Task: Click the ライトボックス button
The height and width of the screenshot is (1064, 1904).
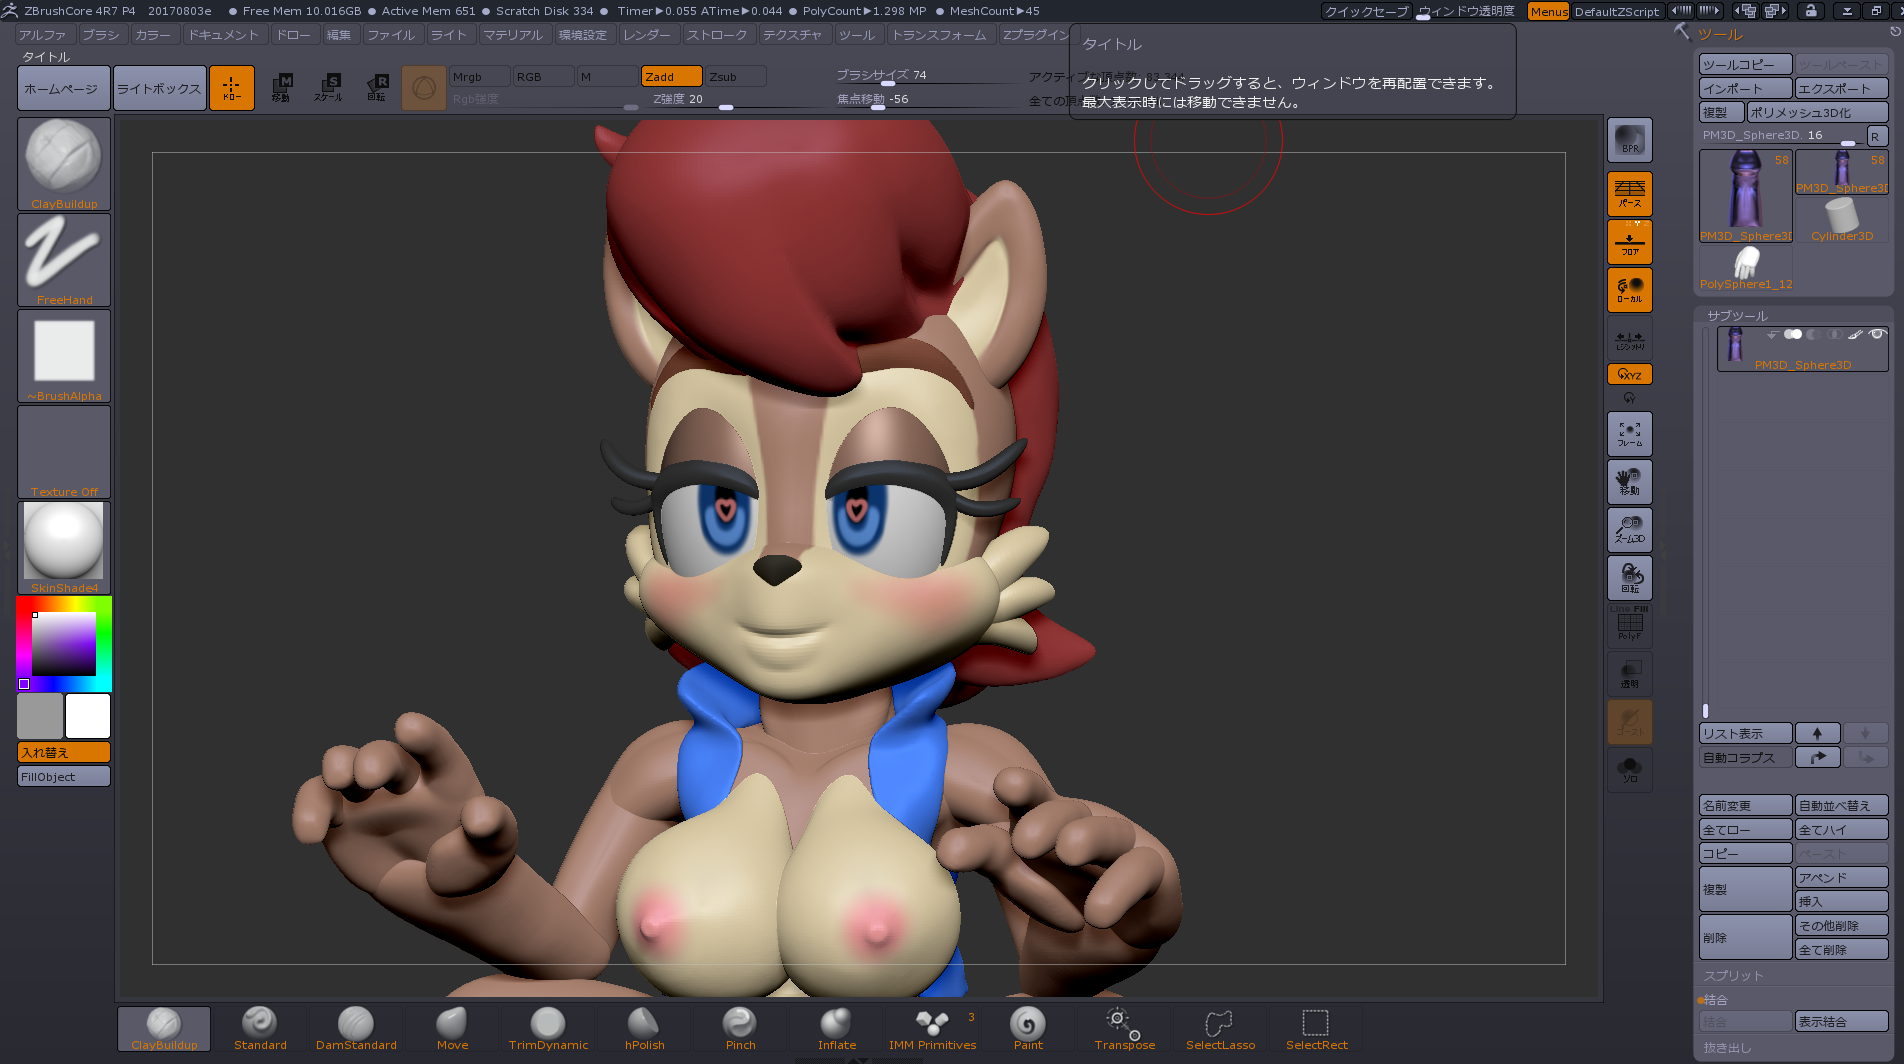Action: pyautogui.click(x=159, y=88)
